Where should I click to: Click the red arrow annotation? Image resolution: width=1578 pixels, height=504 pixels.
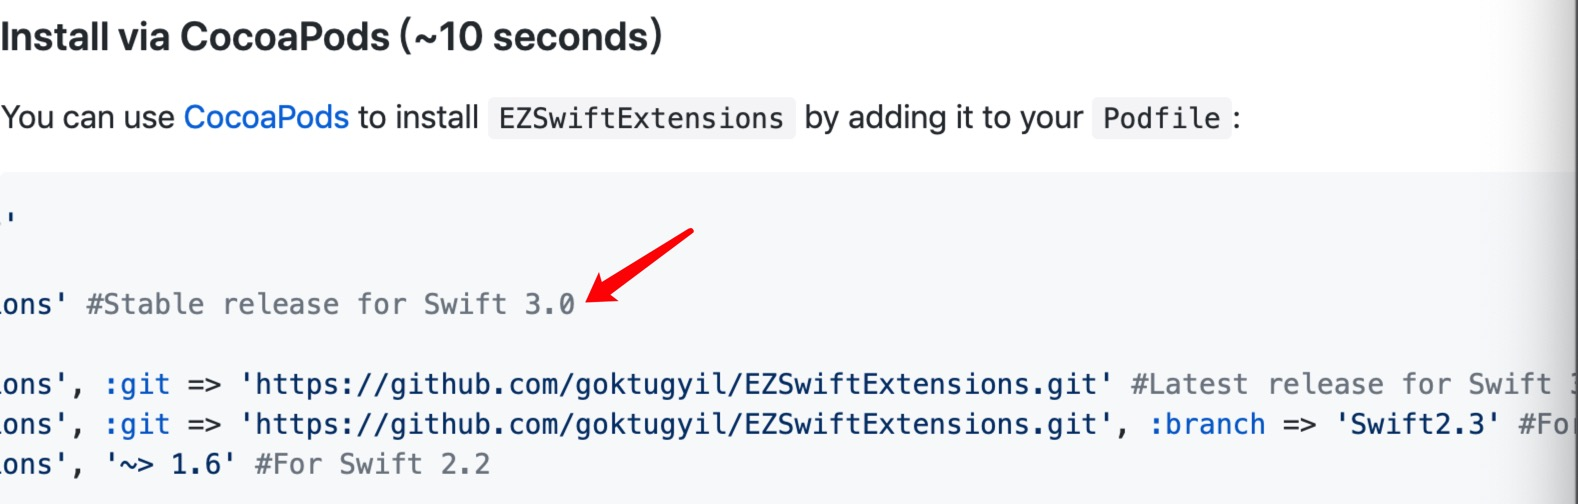tap(640, 265)
